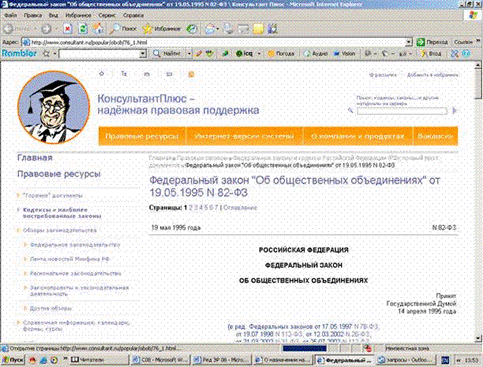Print the page with the printer icon
Viewport: 483px width, 367px height.
coord(229,29)
